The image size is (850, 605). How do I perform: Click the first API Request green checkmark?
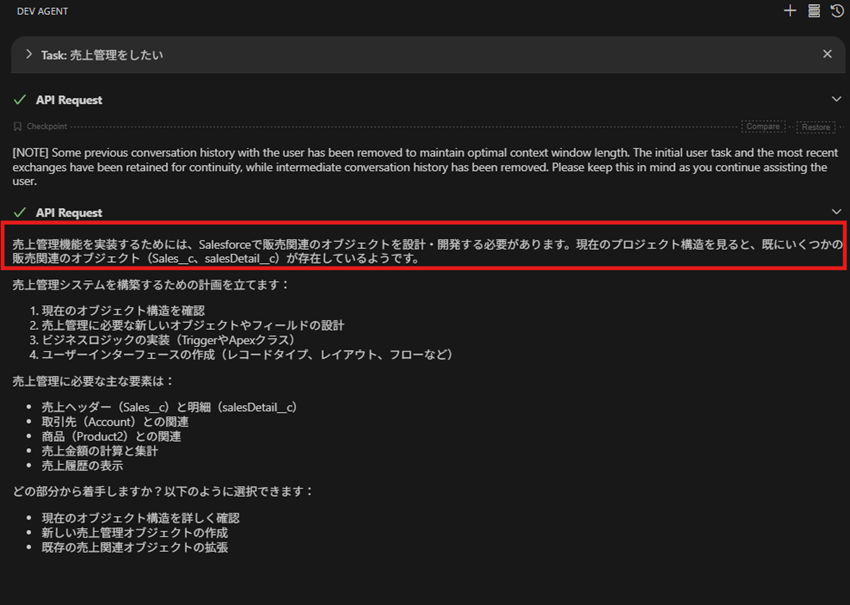[x=19, y=100]
